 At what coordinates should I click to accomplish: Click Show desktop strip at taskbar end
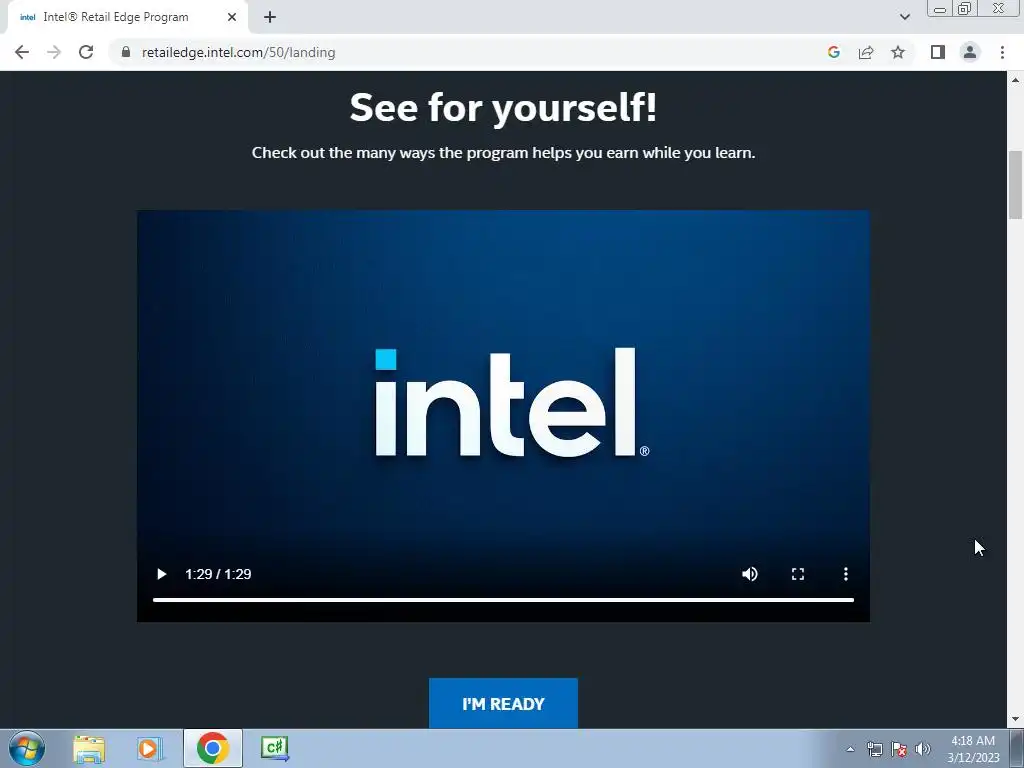(1017, 748)
